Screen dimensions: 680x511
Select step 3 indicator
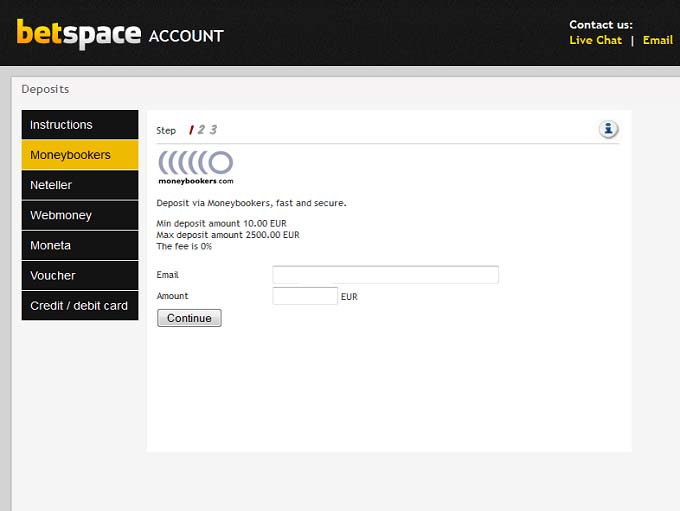(x=213, y=130)
